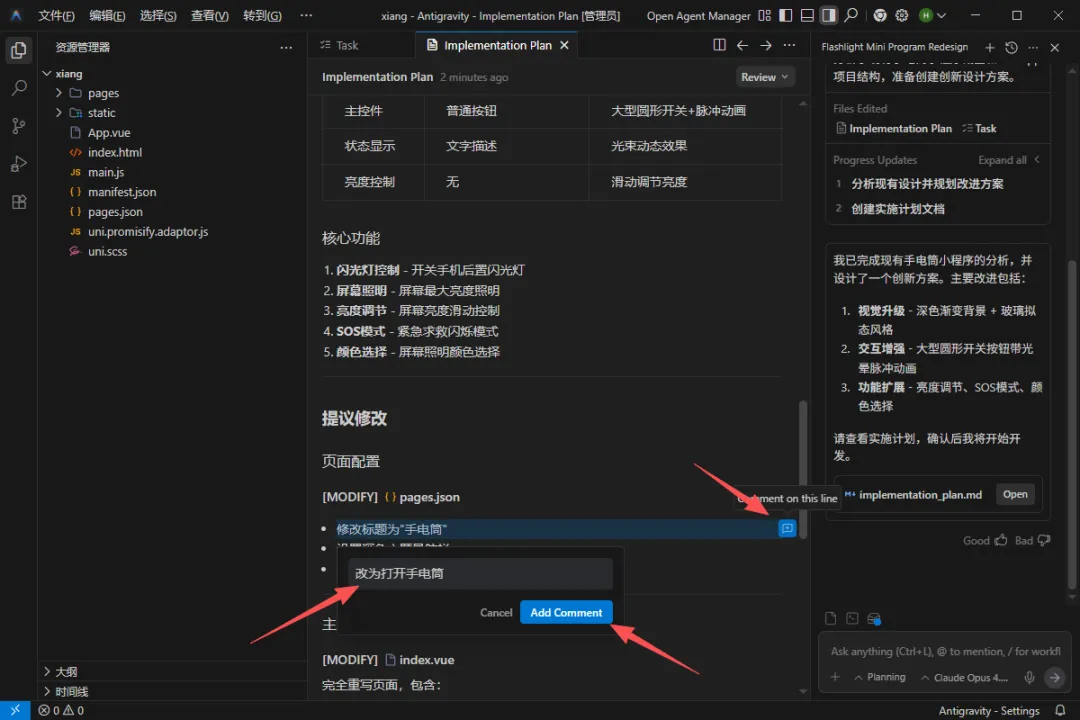Click the search icon in activity bar
The height and width of the screenshot is (720, 1080).
18,88
